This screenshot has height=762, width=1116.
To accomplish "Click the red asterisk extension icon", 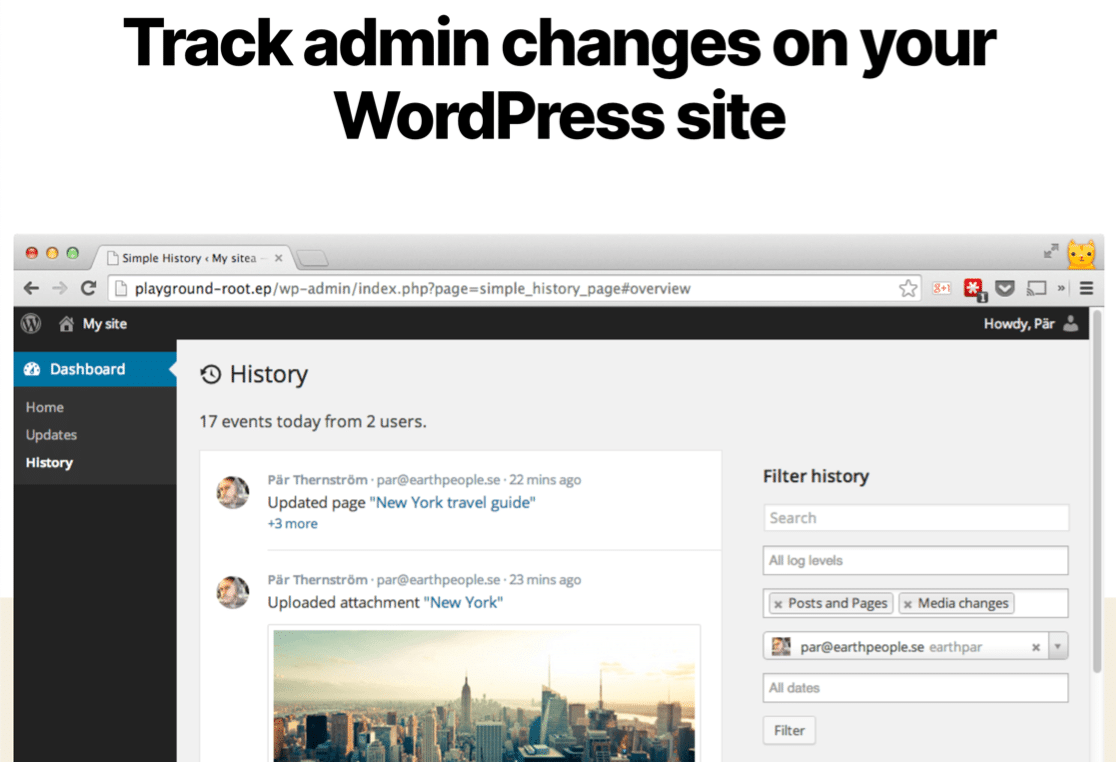I will coord(974,289).
